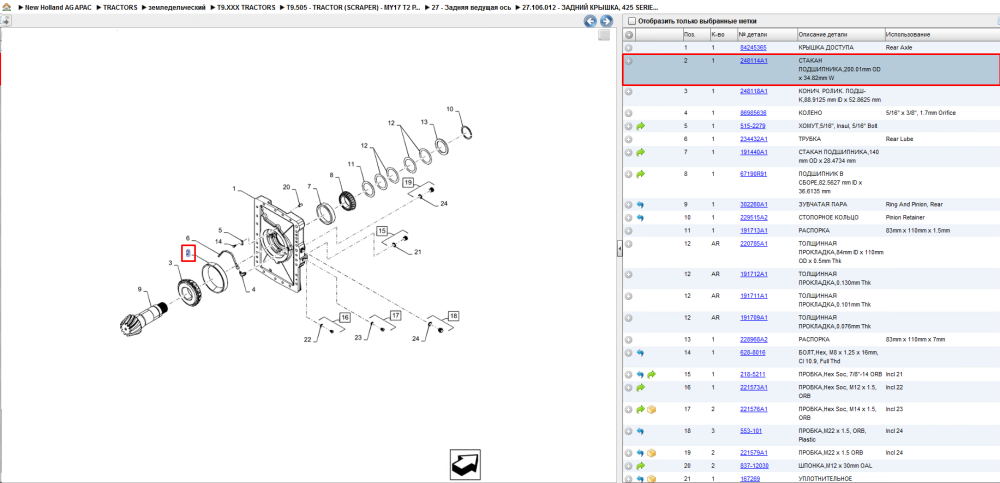
Task: Select callout 1 cover label in diagram
Action: [x=234, y=189]
